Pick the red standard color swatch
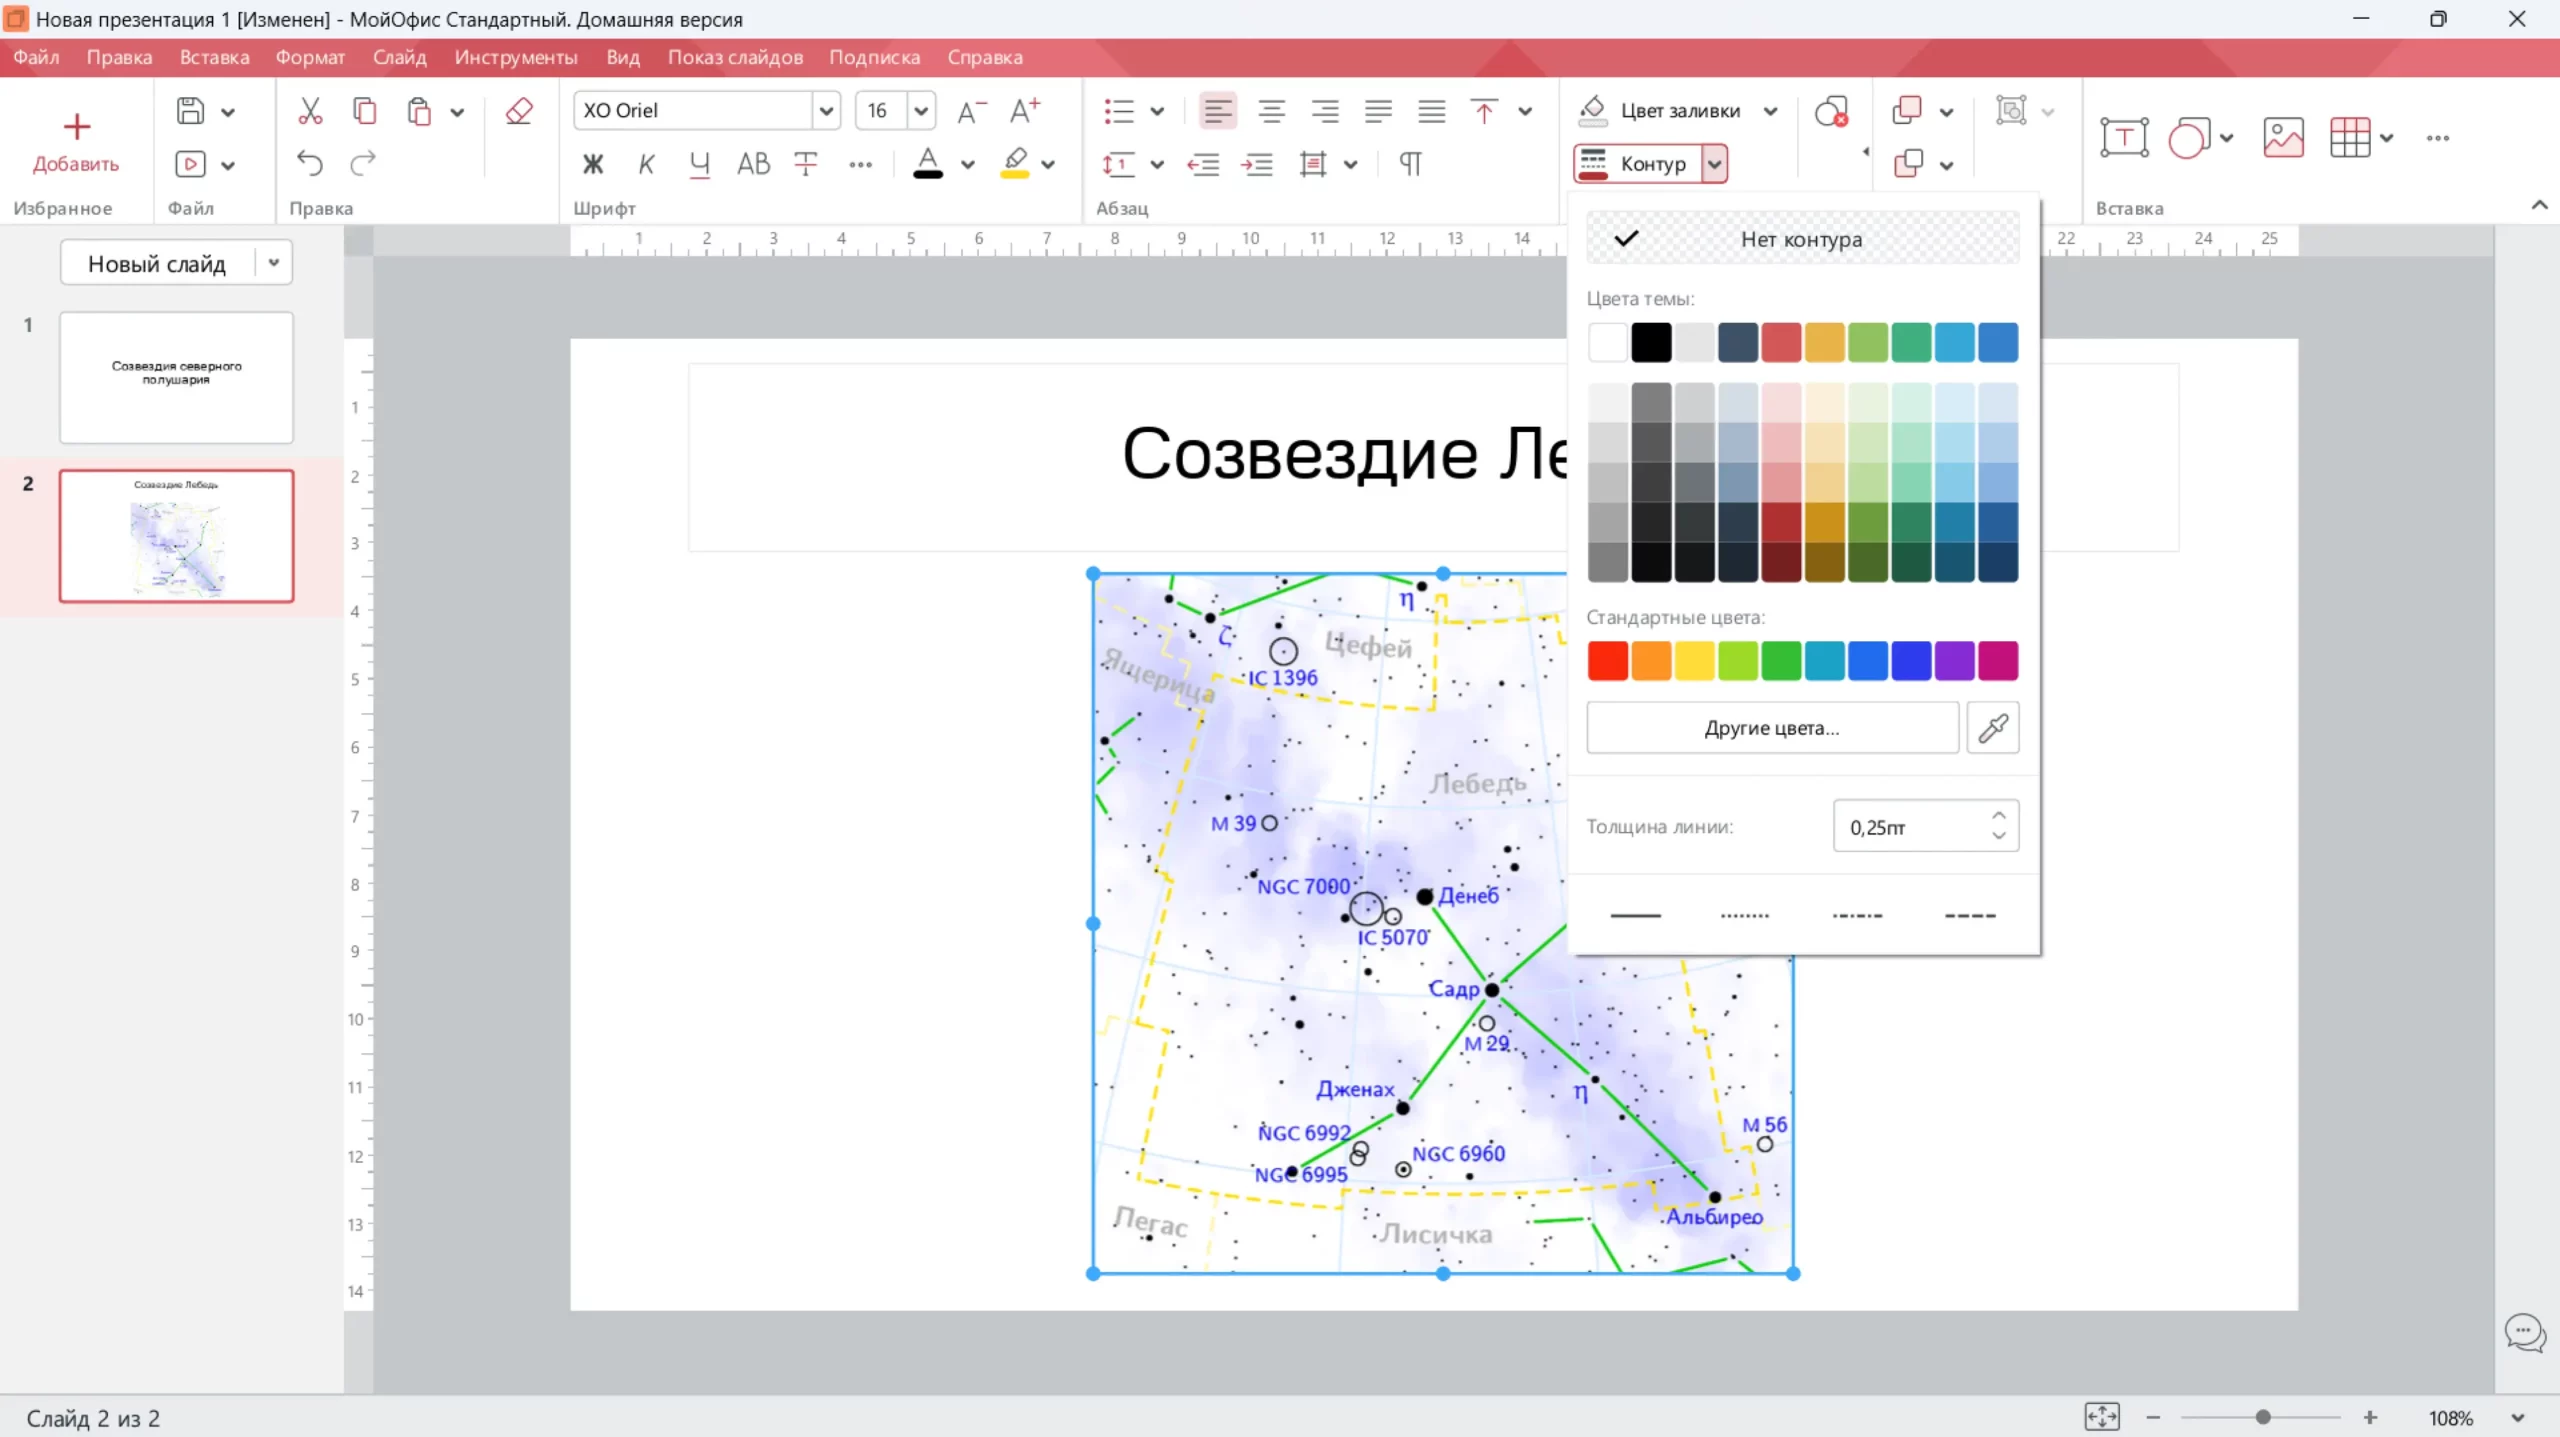The image size is (2560, 1437). (1607, 661)
